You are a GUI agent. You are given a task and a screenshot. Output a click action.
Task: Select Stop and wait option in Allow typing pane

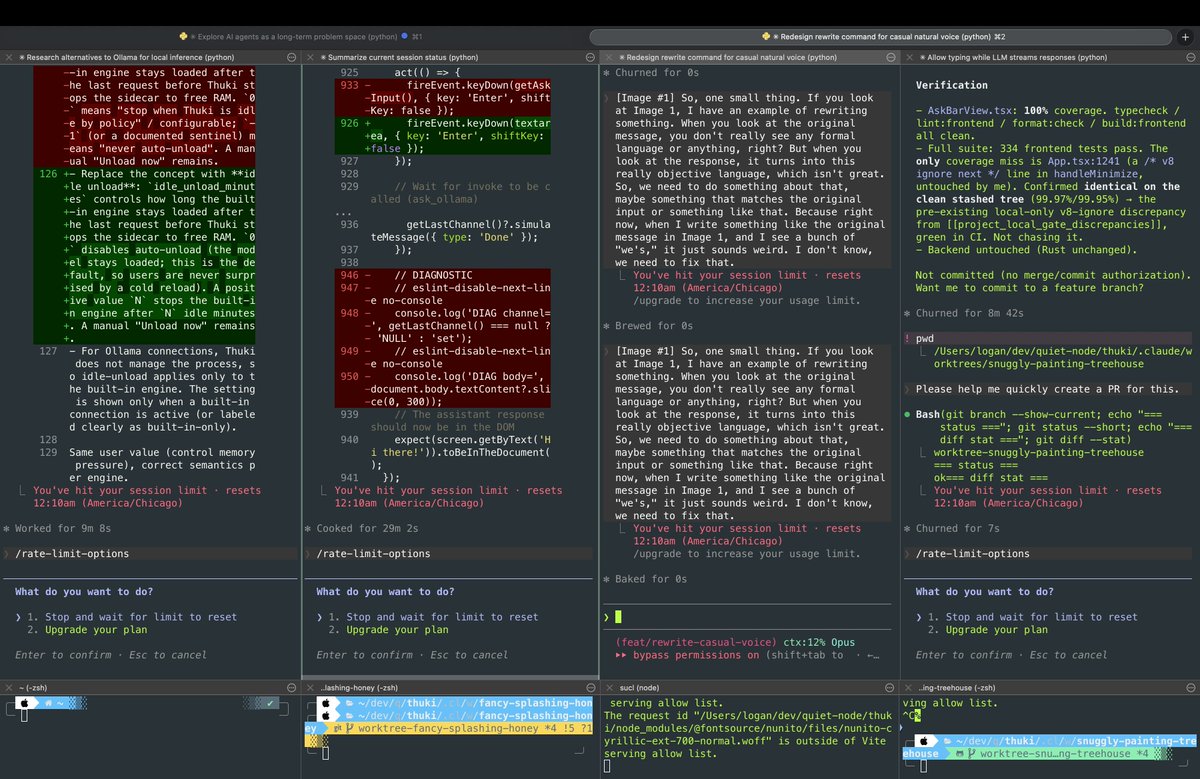(1033, 617)
